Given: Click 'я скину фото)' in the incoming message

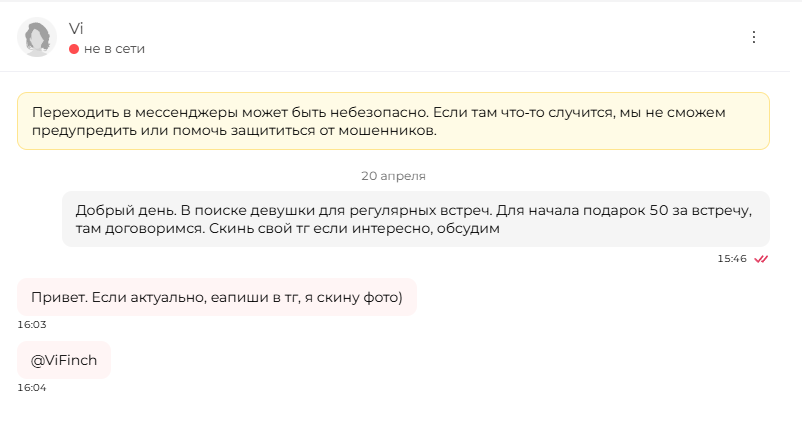Looking at the screenshot, I should click(353, 298).
